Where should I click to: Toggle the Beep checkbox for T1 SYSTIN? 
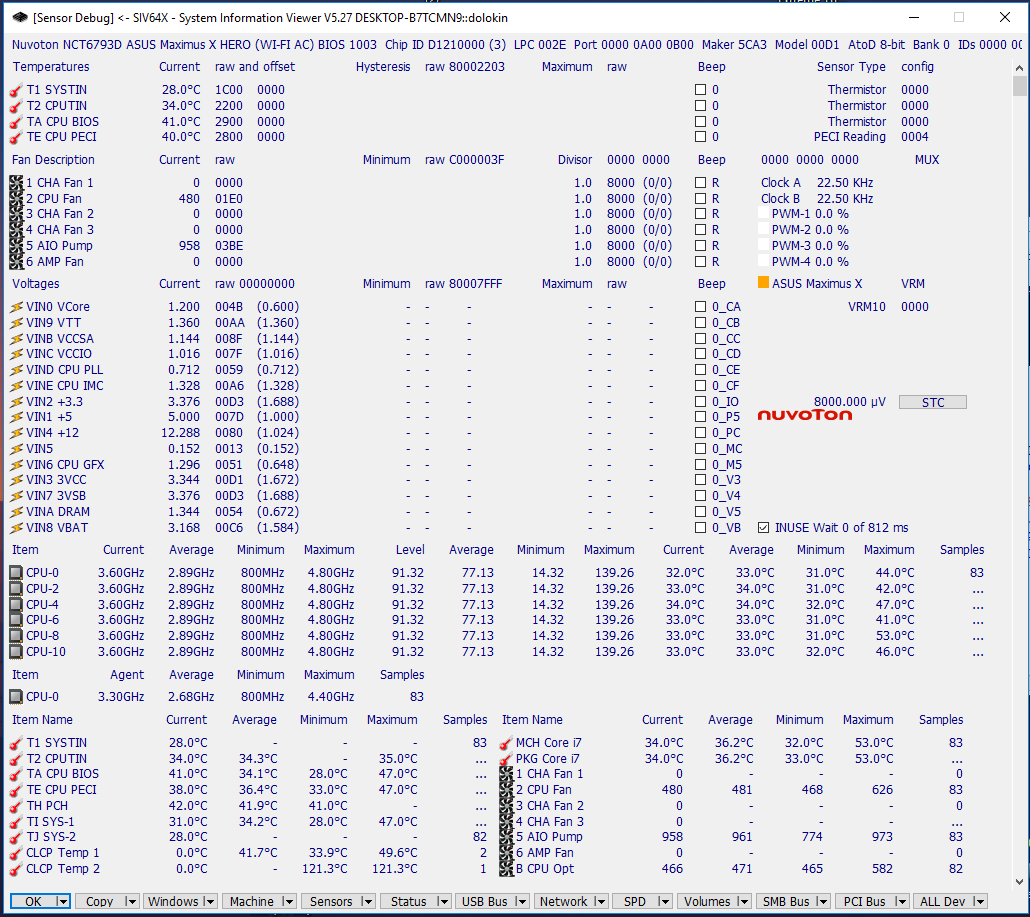700,90
